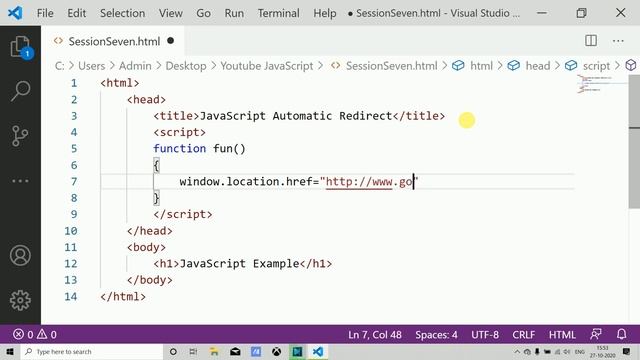Click the word function on line 5
This screenshot has width=640, height=360.
tap(180, 149)
